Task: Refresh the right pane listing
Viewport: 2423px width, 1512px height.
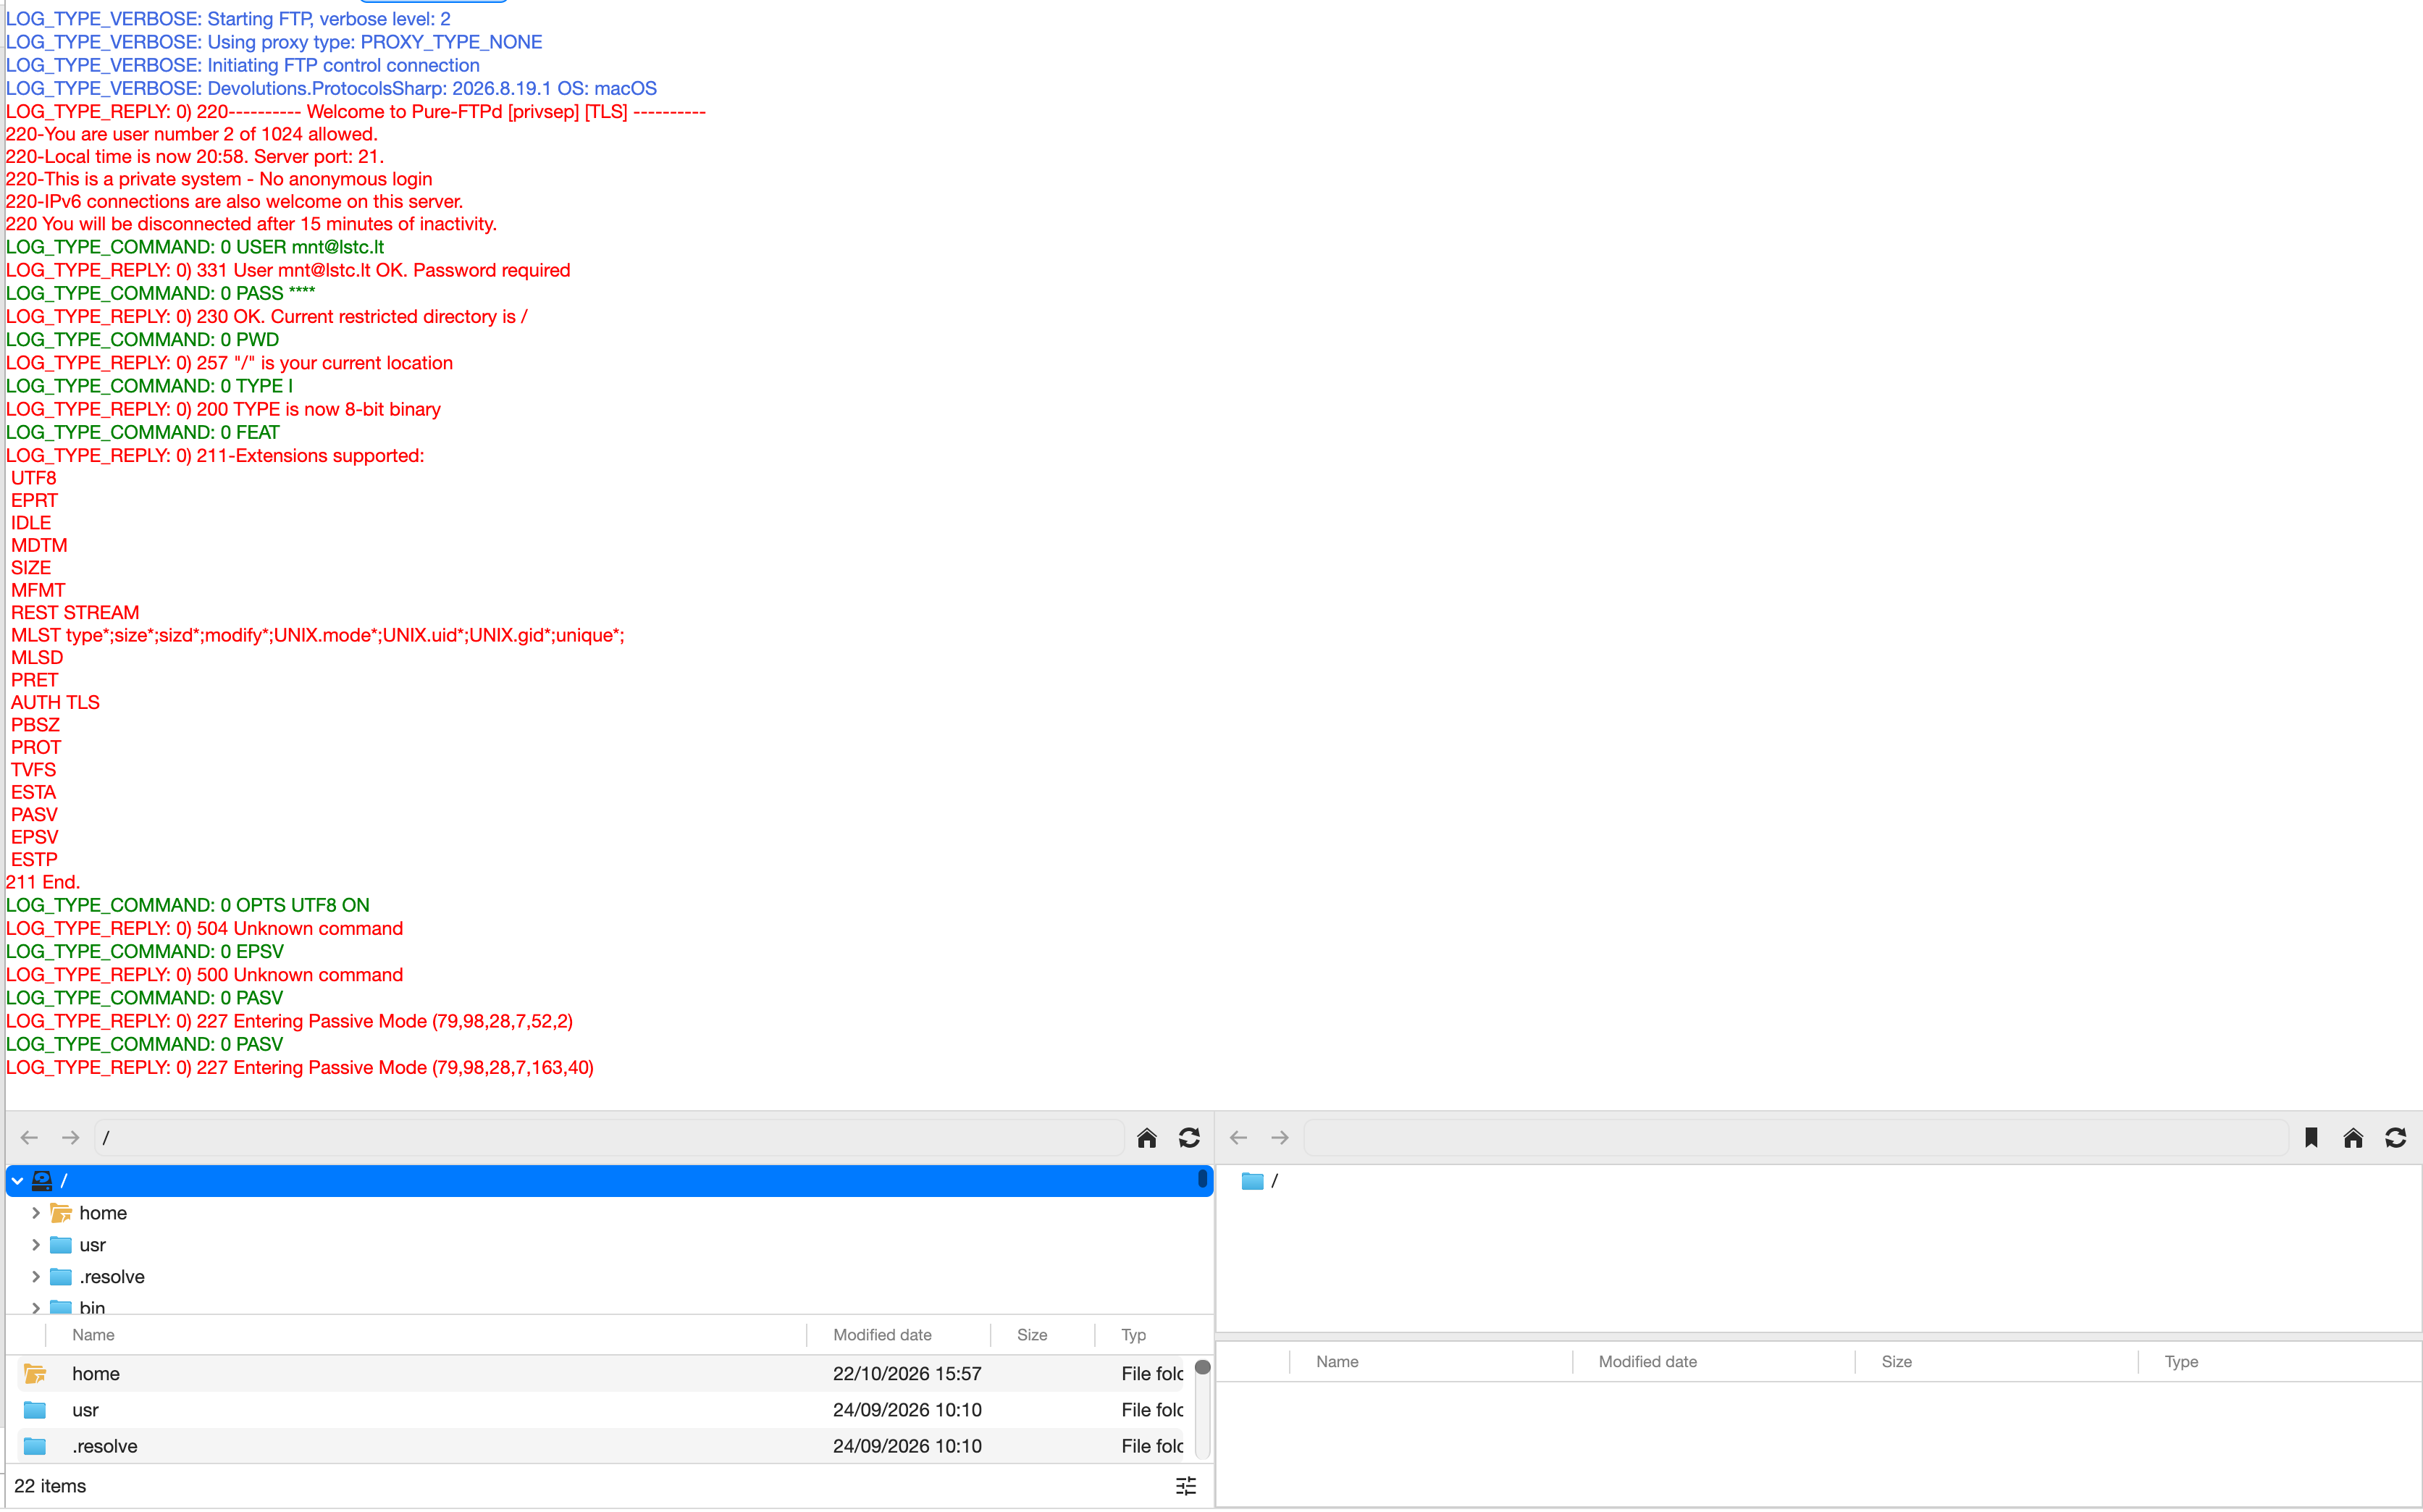Action: click(x=2395, y=1138)
